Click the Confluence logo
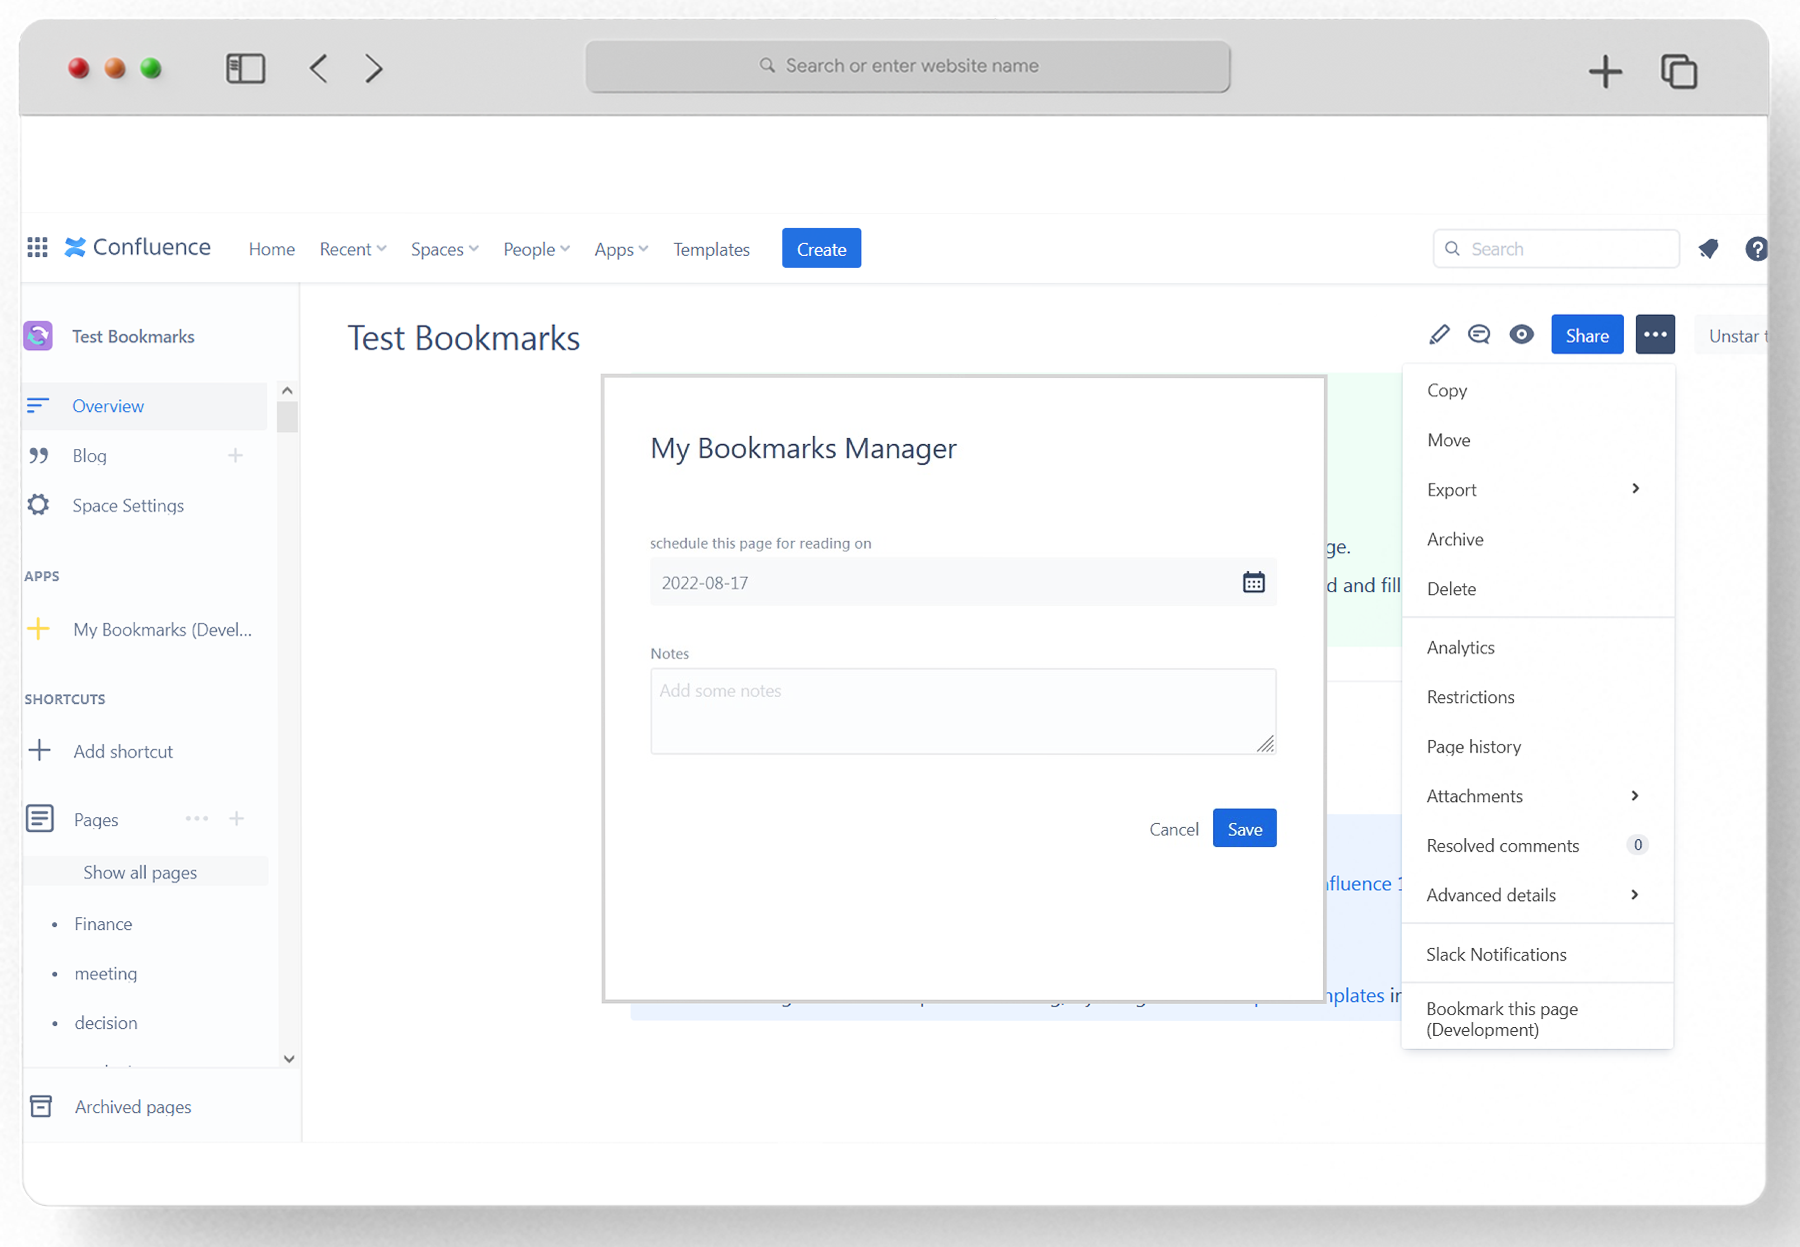The image size is (1800, 1247). tap(138, 247)
